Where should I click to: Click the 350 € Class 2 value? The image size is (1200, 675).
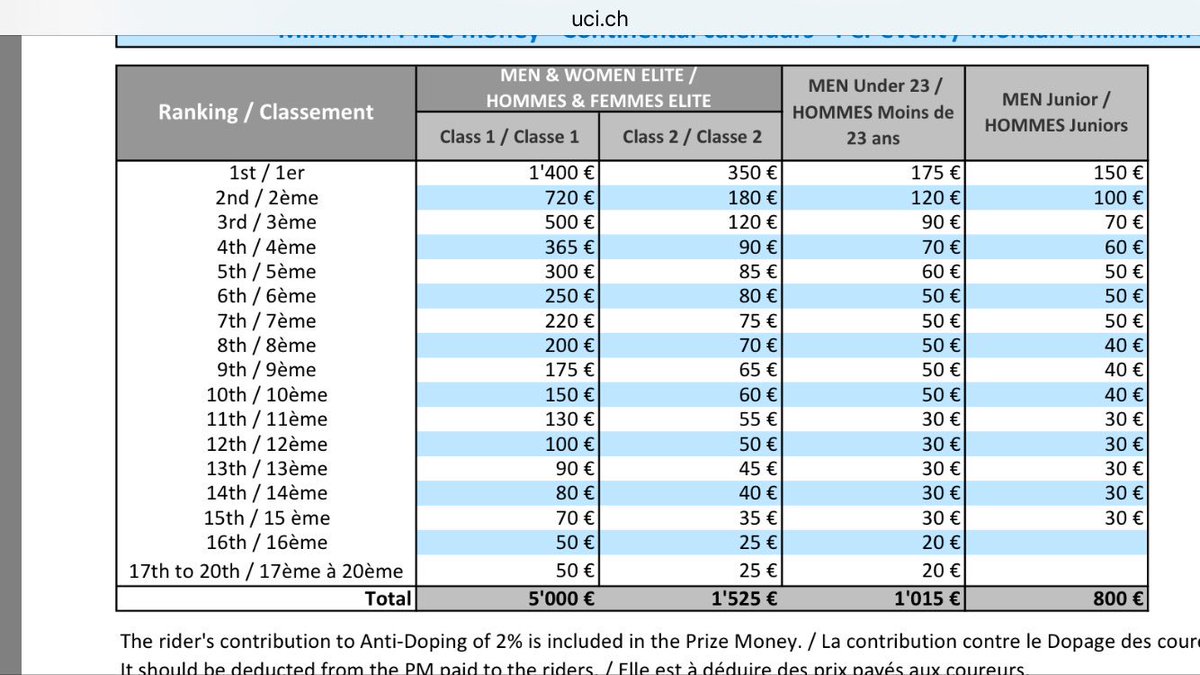753,173
